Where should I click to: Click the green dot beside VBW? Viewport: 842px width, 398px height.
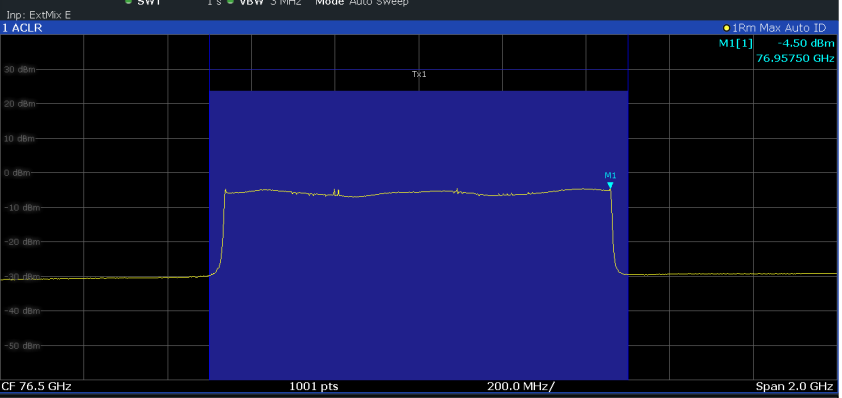(230, 2)
